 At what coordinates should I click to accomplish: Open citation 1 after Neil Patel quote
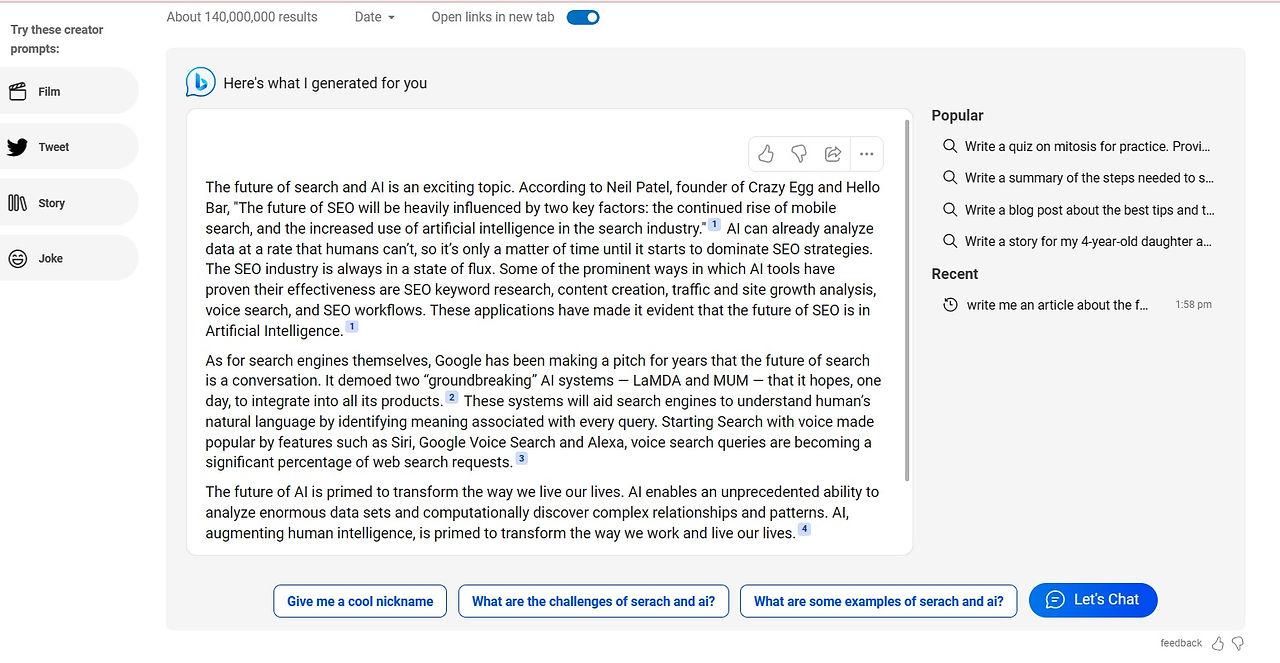coord(714,225)
